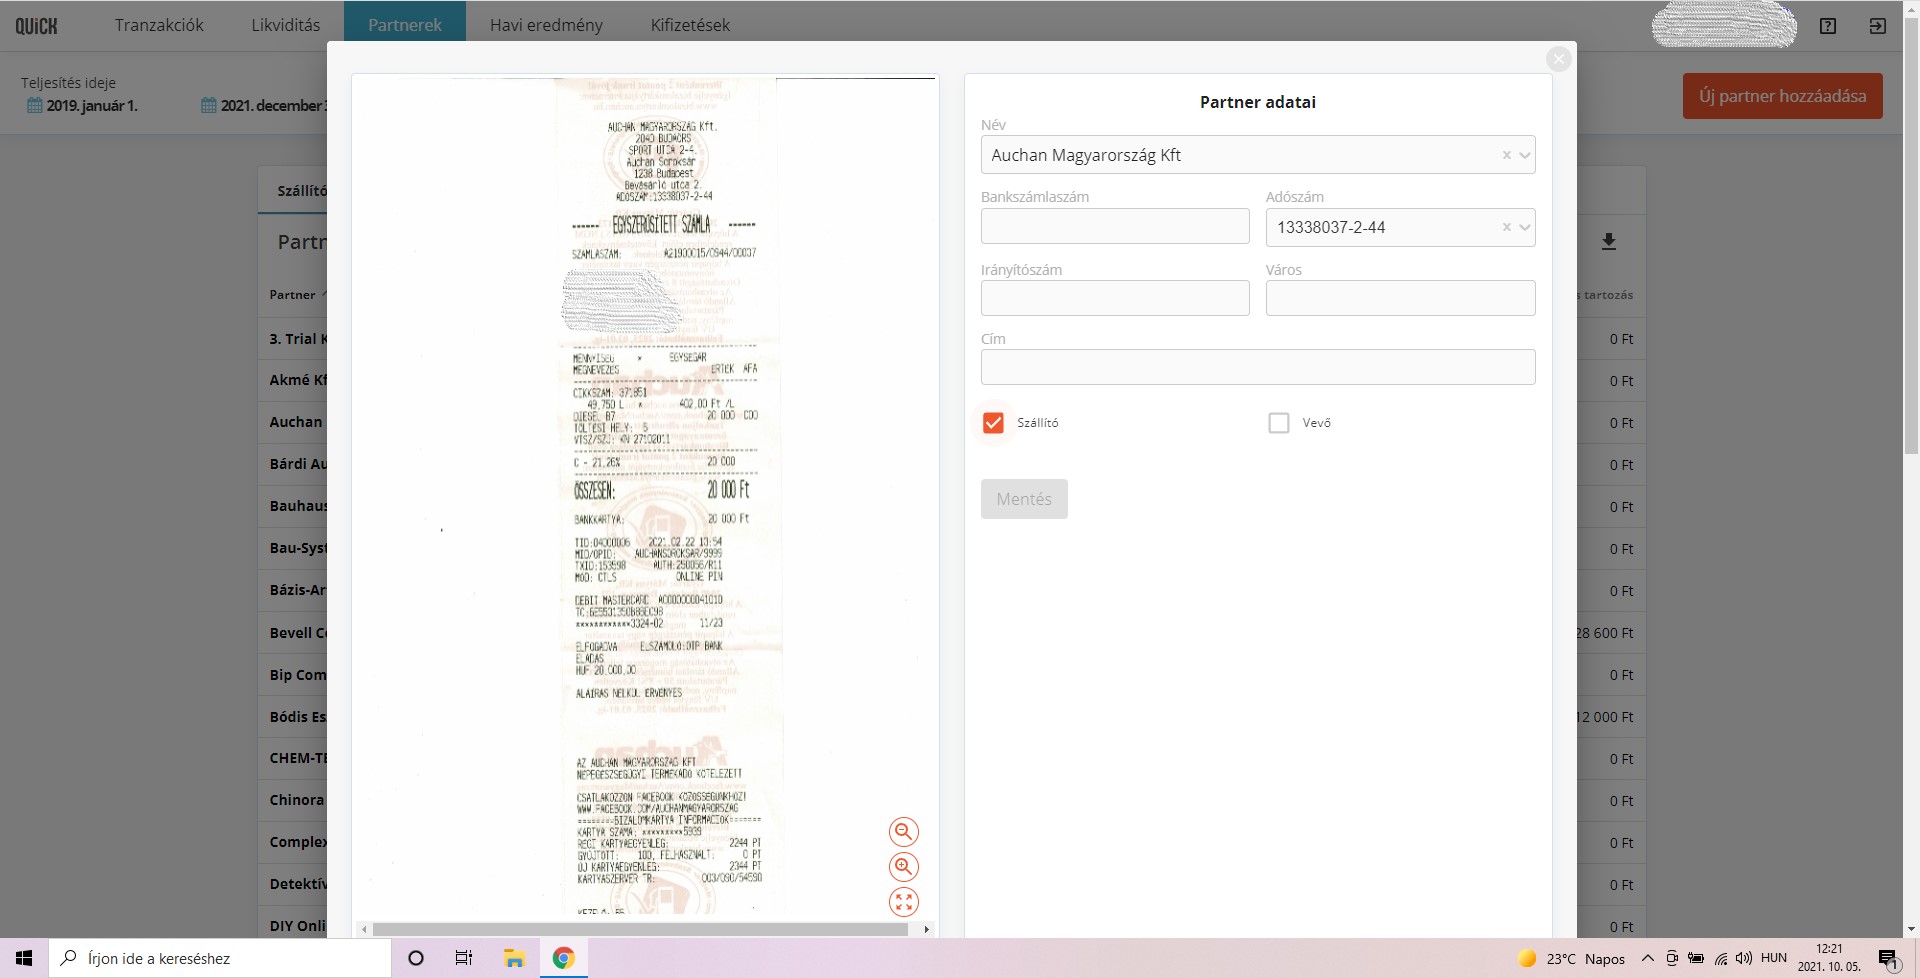Click the 12 000 Ft debt value
The width and height of the screenshot is (1920, 978).
click(1605, 717)
